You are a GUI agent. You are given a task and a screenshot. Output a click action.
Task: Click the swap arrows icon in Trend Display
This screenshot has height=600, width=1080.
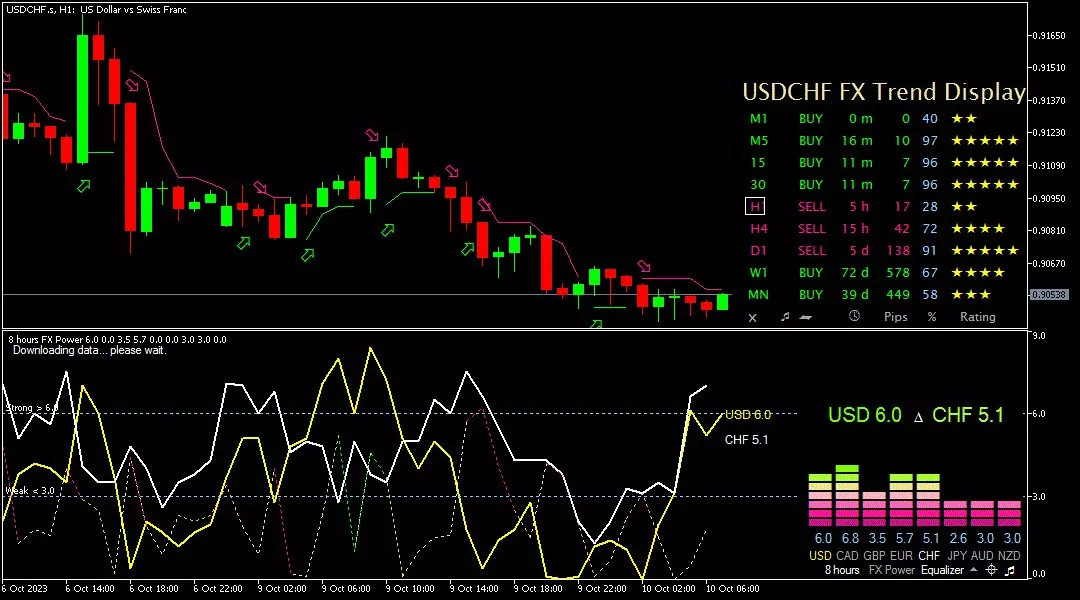click(x=806, y=317)
